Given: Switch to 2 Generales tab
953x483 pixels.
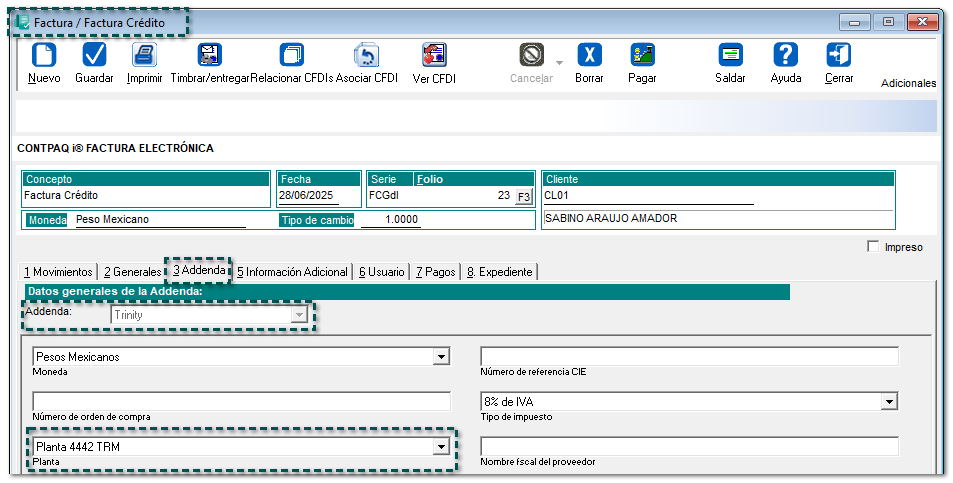Looking at the screenshot, I should (132, 272).
